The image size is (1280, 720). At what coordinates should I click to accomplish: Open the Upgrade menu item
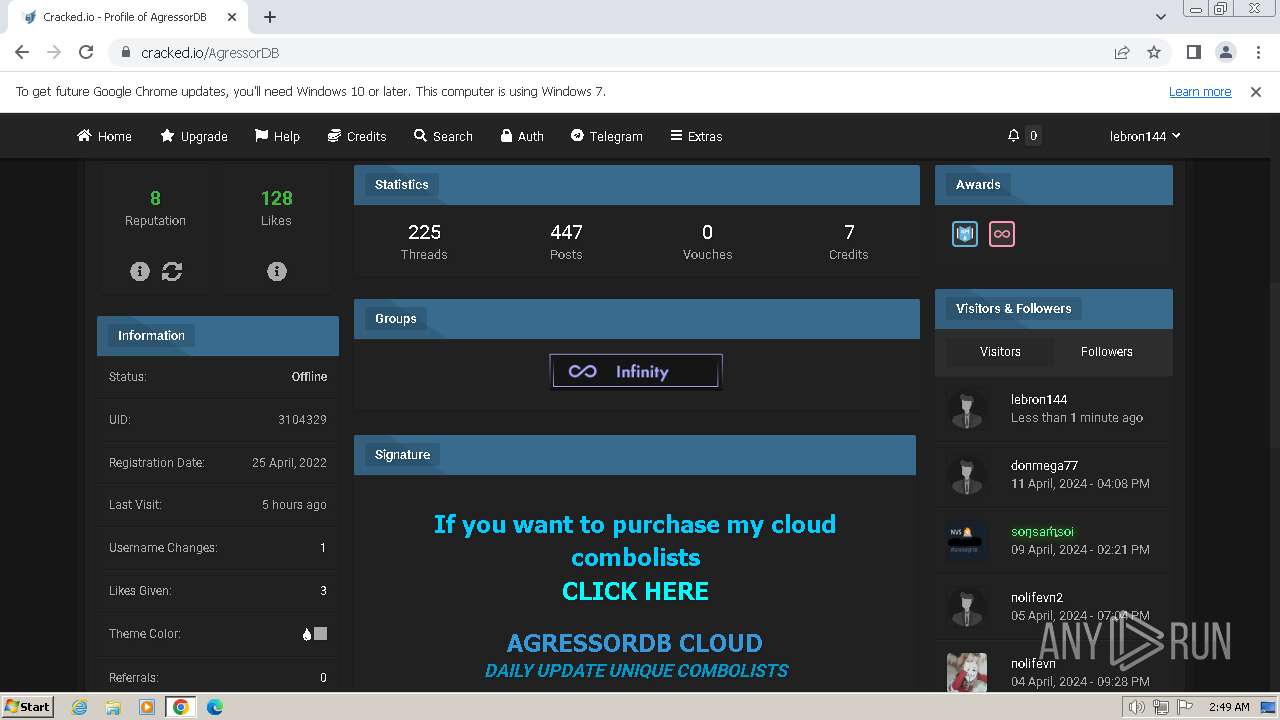[x=194, y=136]
